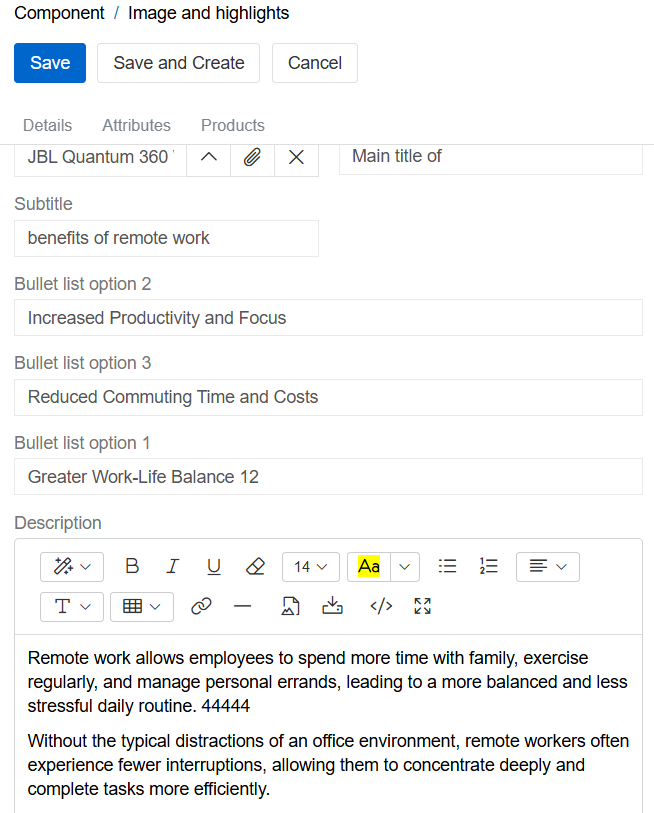Open the table insert dropdown
Viewport: 654px width, 813px height.
[x=141, y=607]
